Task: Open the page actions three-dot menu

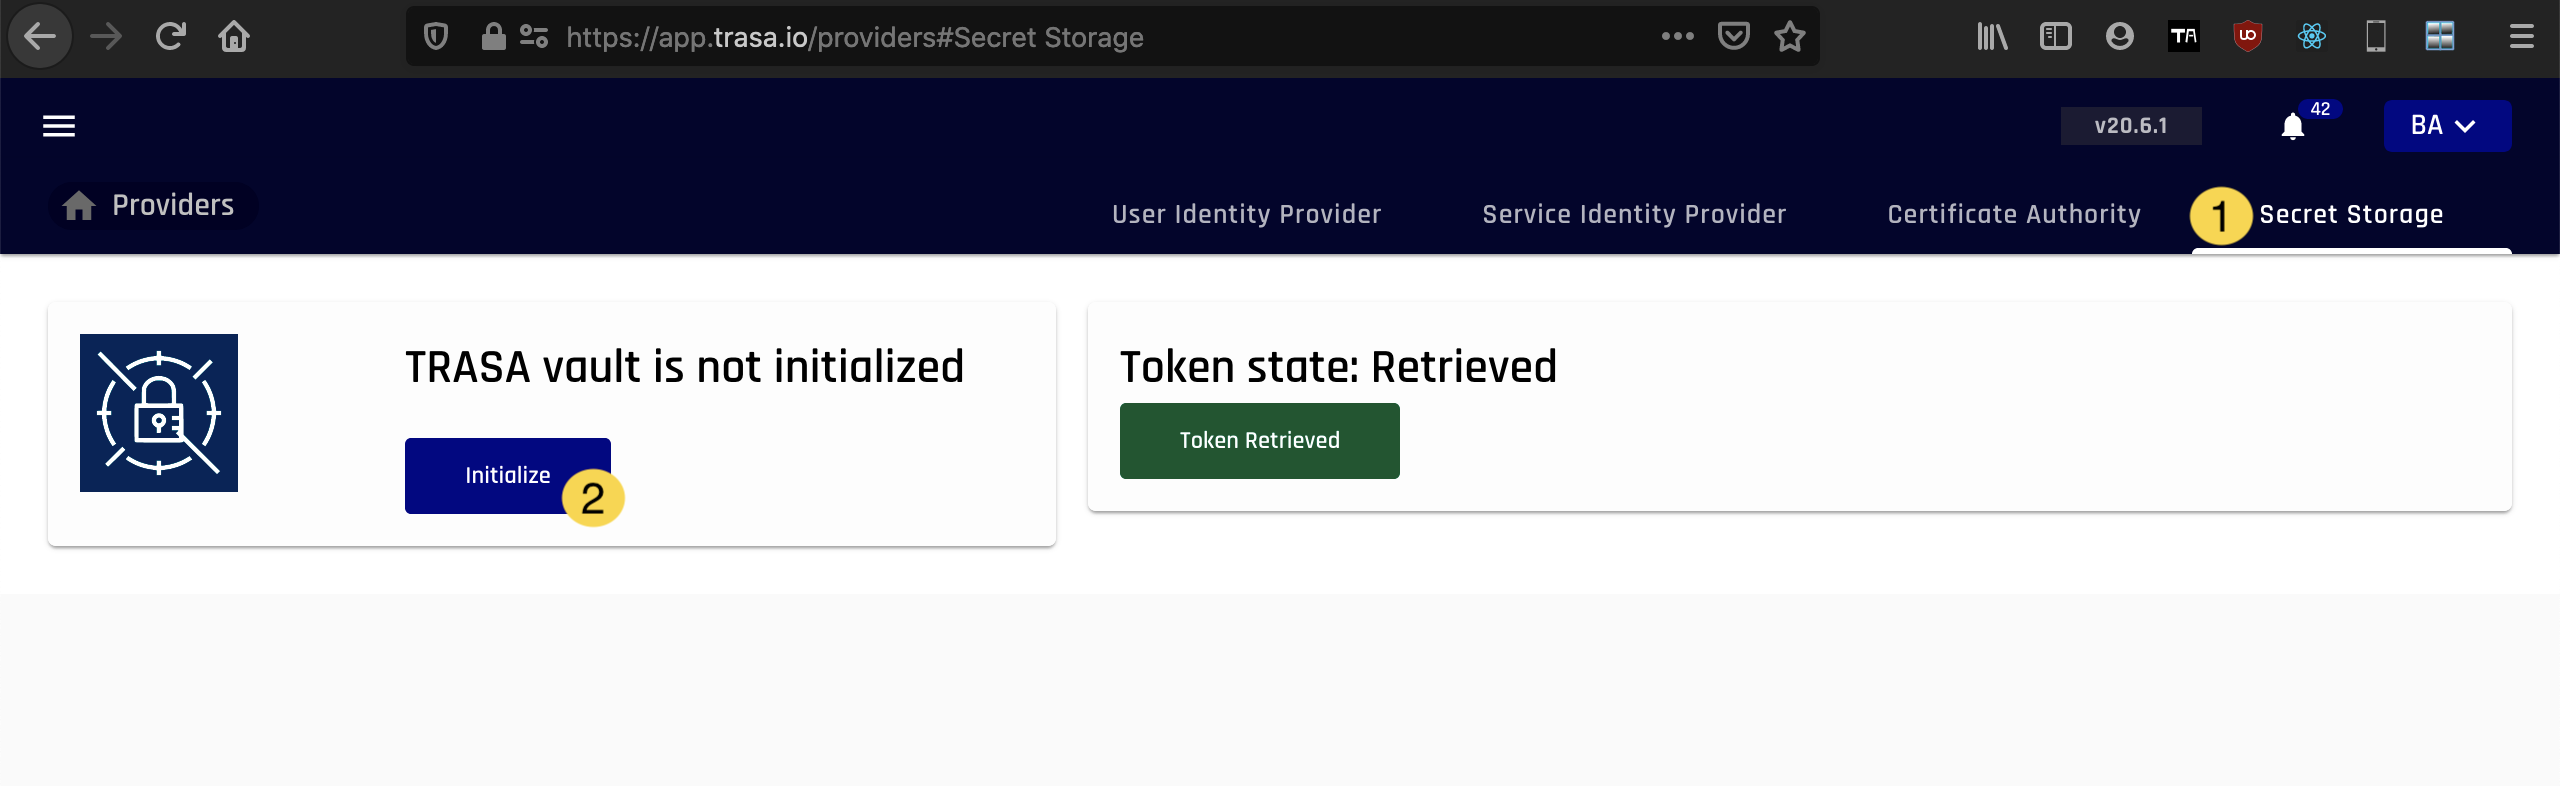Action: [1677, 37]
